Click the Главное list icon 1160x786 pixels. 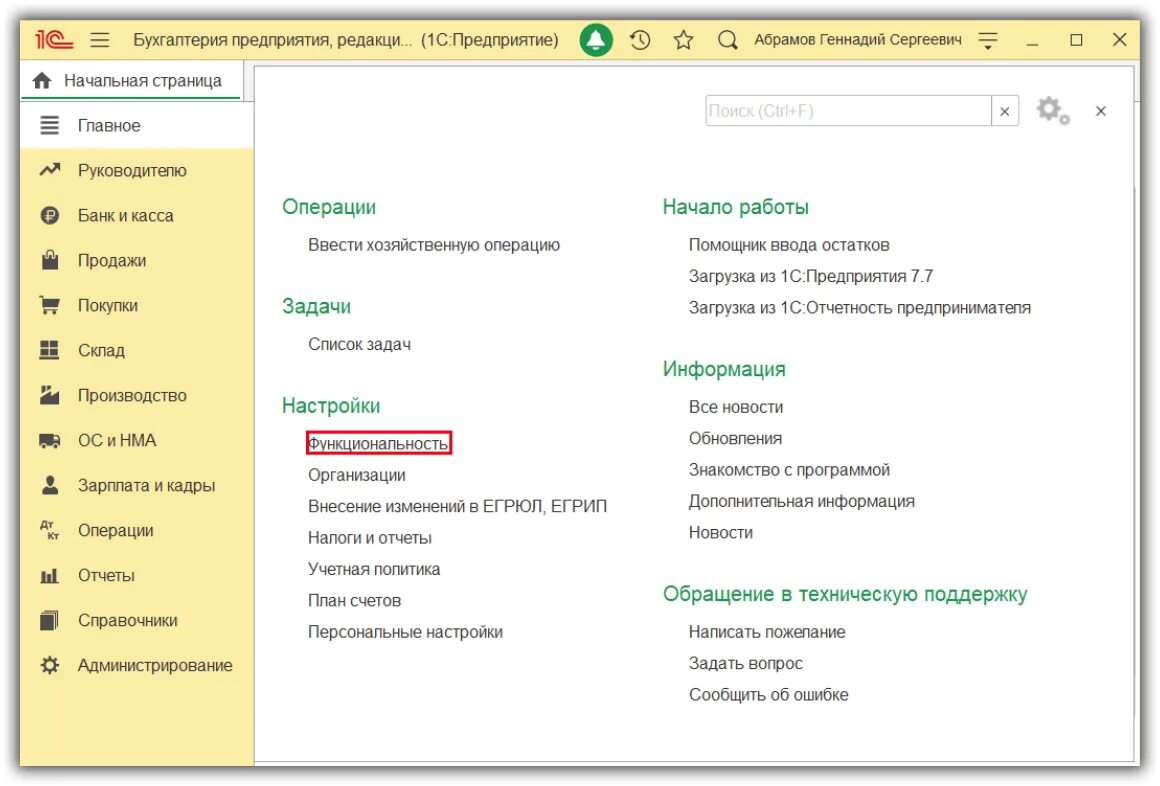pos(50,126)
